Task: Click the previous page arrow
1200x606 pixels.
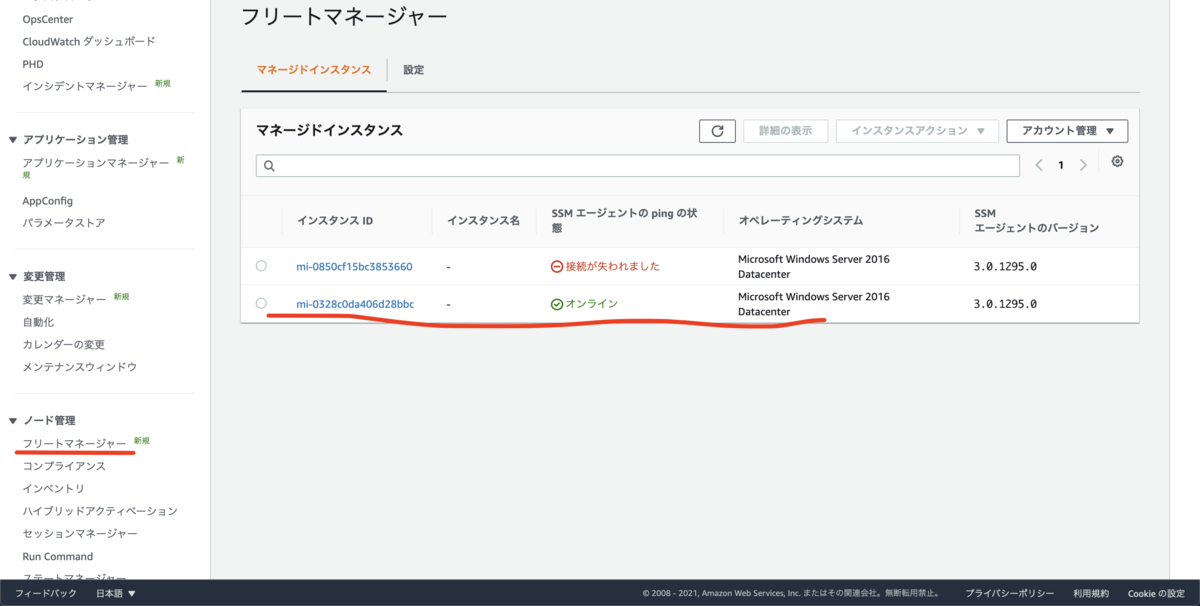Action: pyautogui.click(x=1039, y=164)
